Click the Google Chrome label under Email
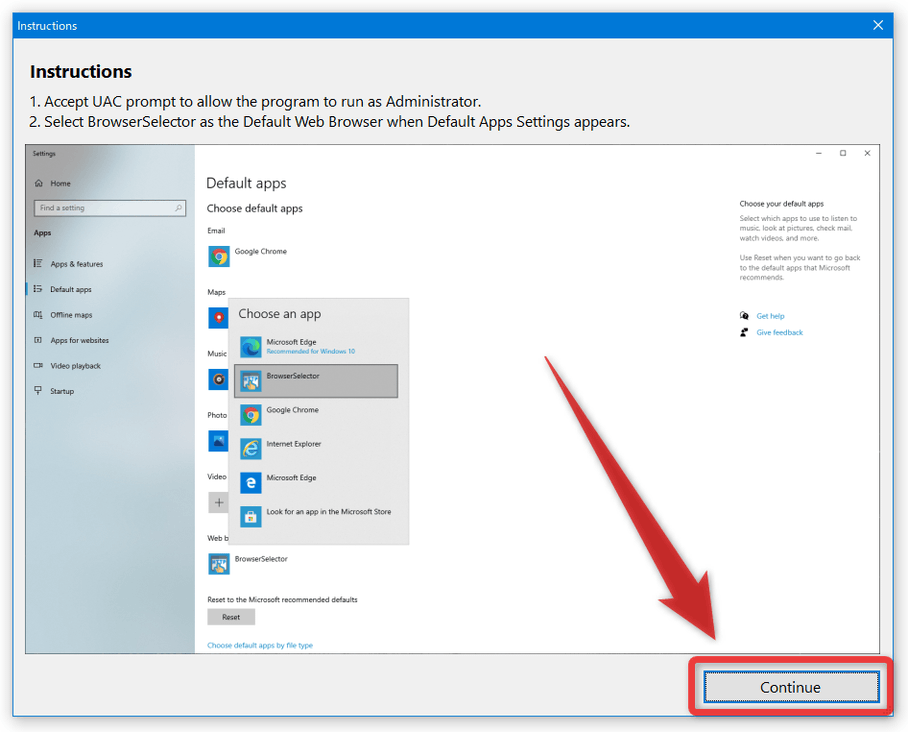This screenshot has width=908, height=732. click(261, 251)
